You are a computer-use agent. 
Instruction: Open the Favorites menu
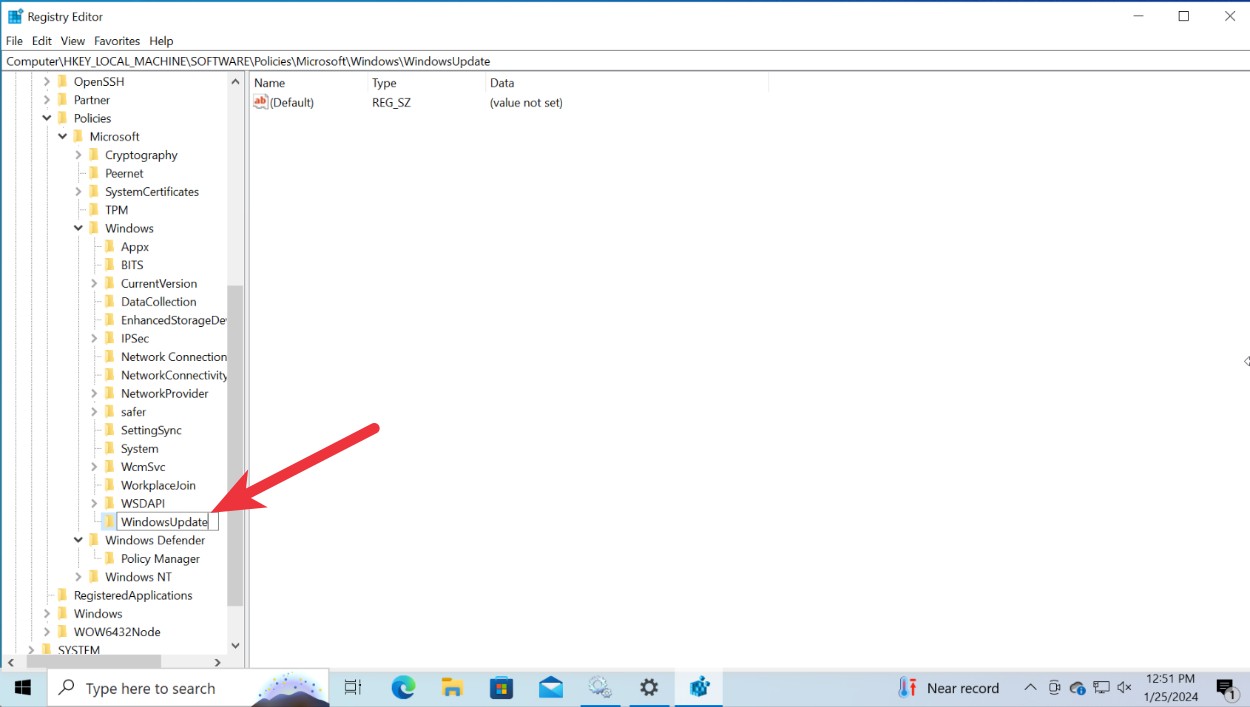(117, 40)
